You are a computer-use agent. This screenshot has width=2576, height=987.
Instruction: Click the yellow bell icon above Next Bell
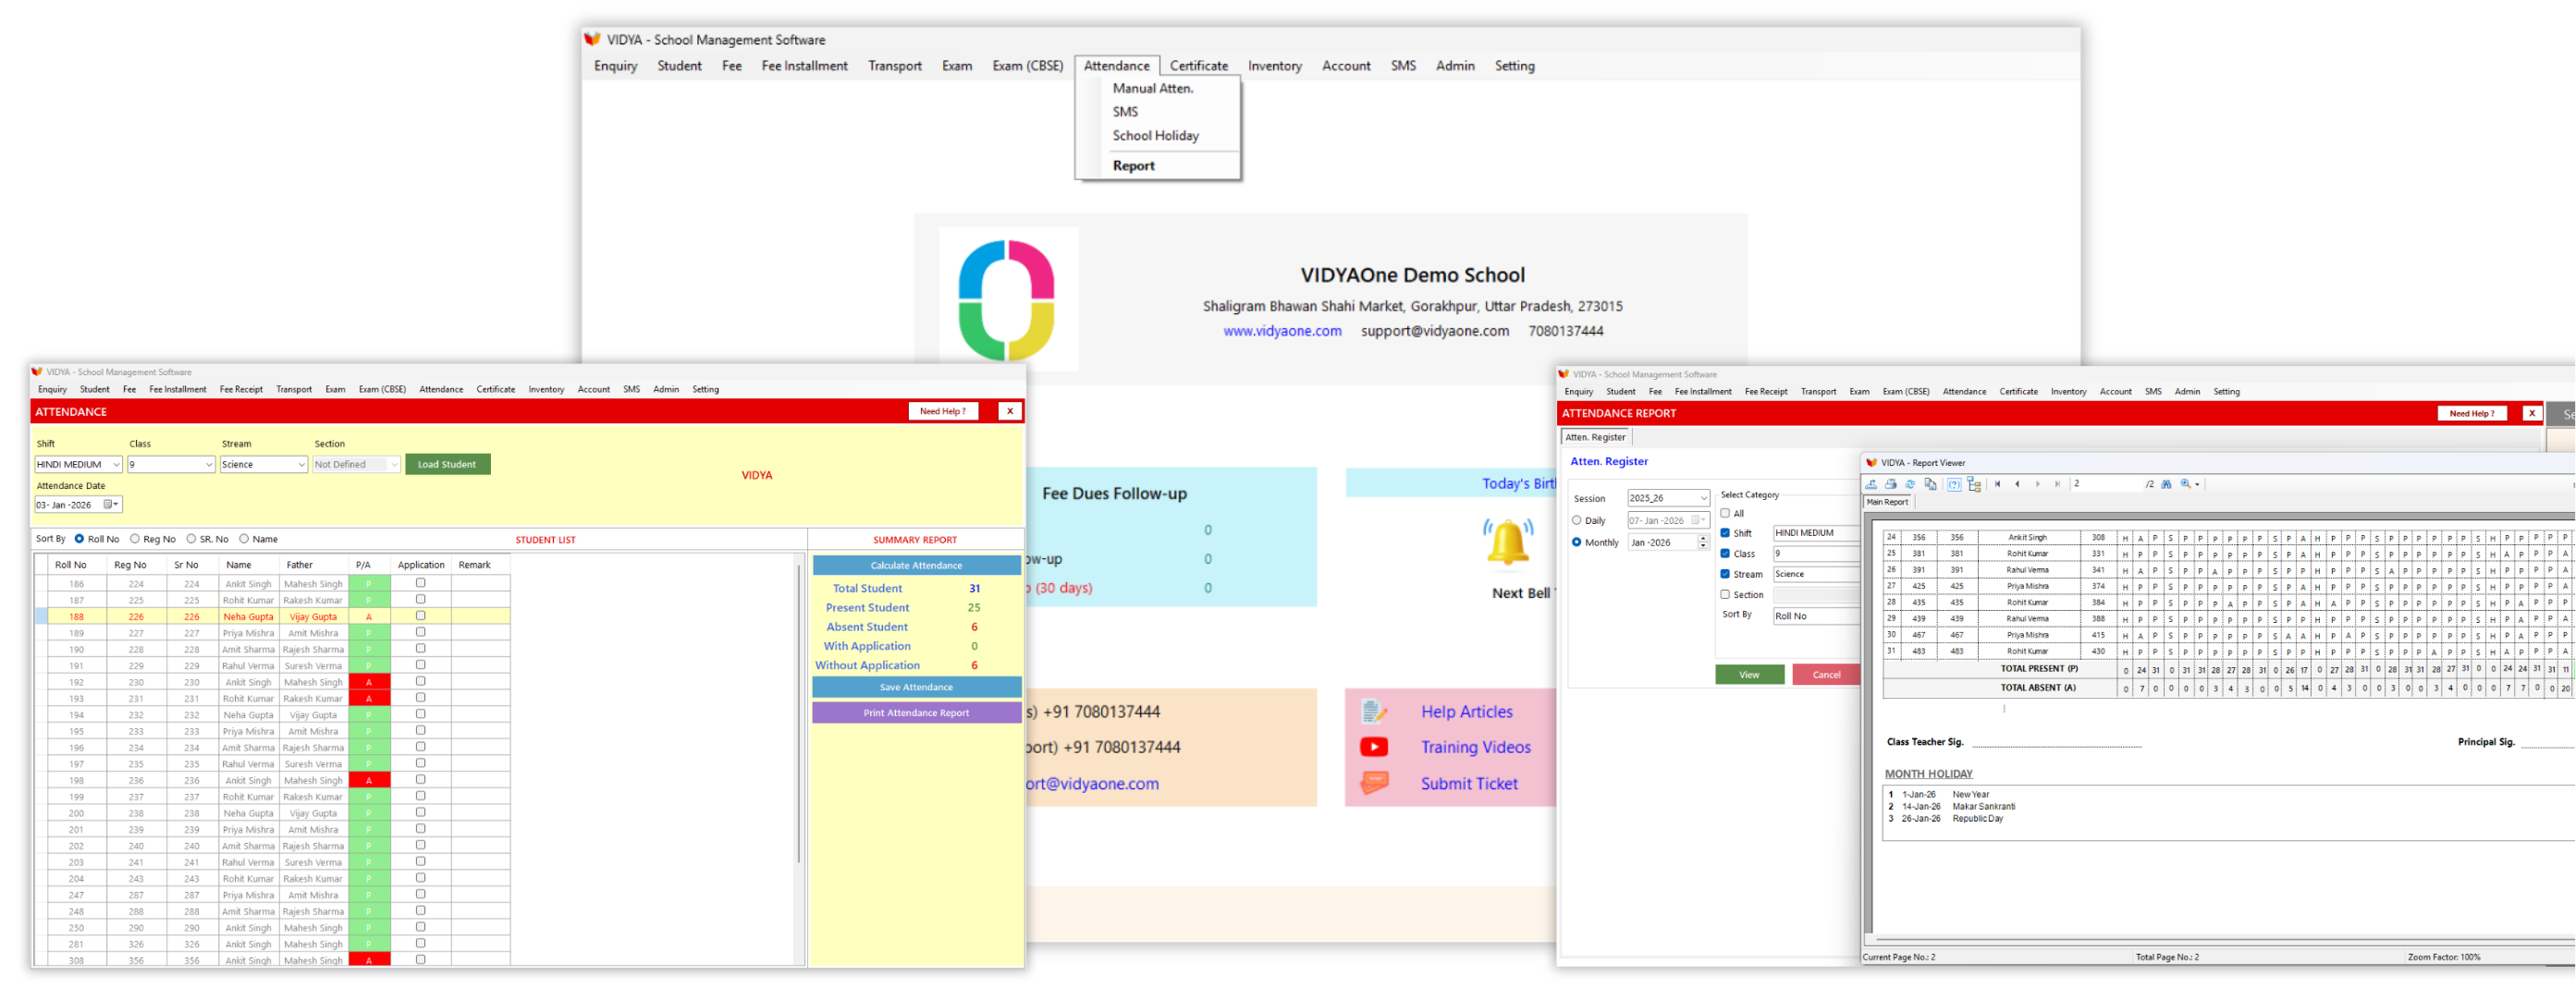[x=1508, y=542]
